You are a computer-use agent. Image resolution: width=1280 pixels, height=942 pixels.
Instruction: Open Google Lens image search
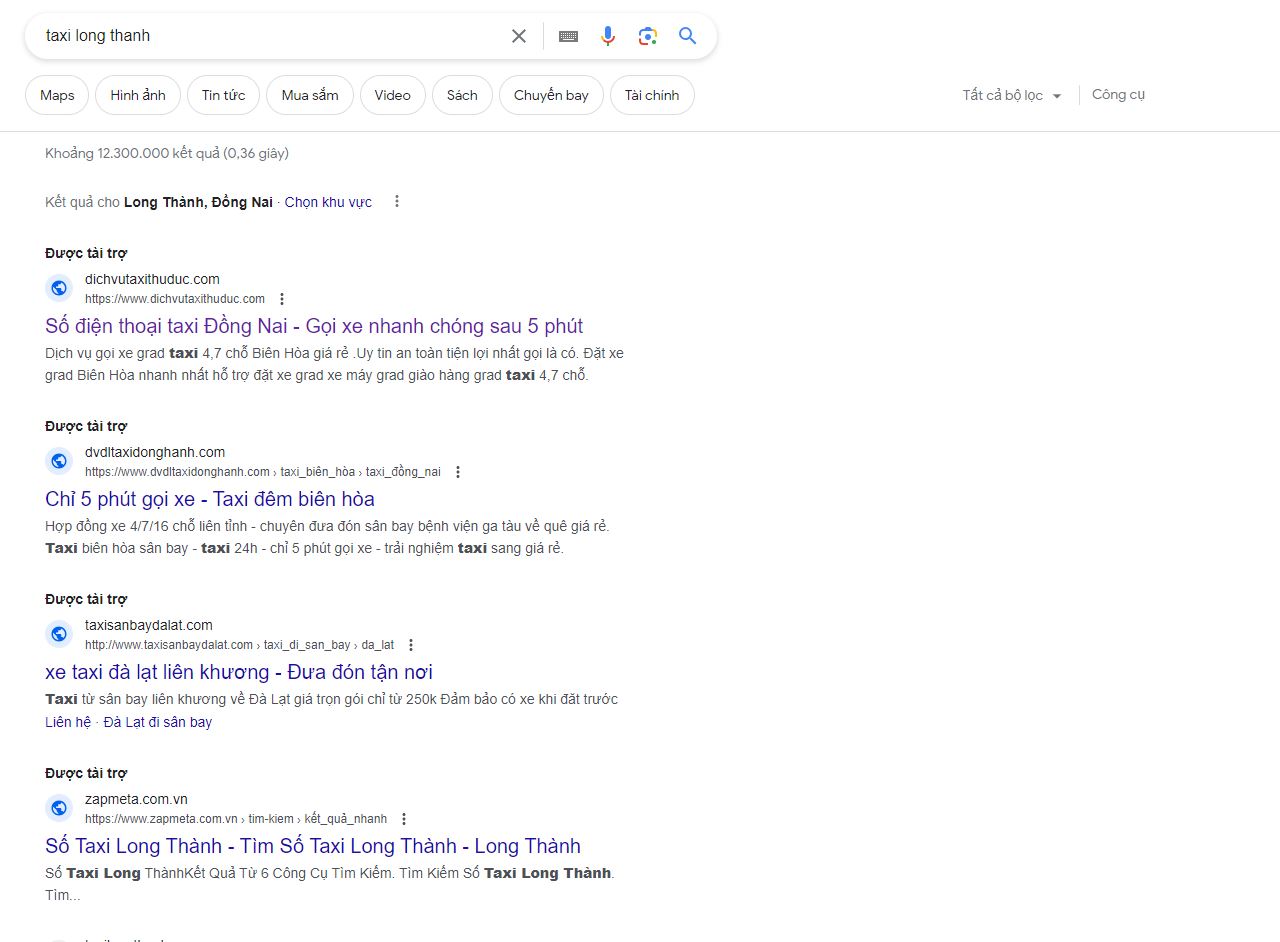tap(648, 36)
